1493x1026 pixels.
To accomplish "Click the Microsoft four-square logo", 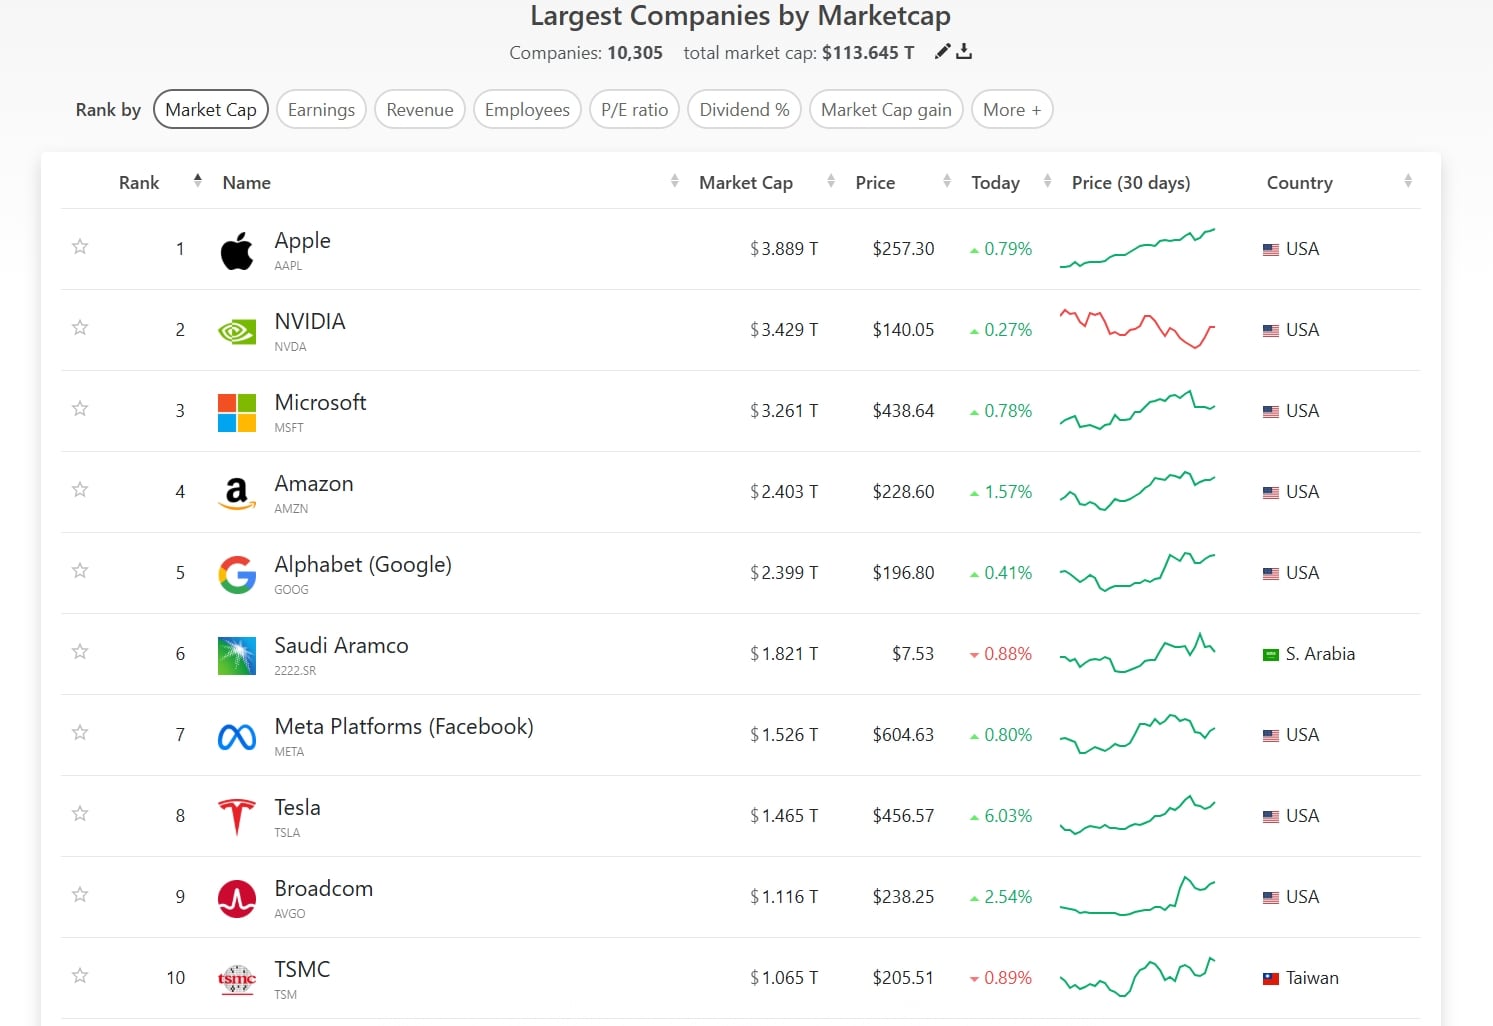I will pos(237,412).
